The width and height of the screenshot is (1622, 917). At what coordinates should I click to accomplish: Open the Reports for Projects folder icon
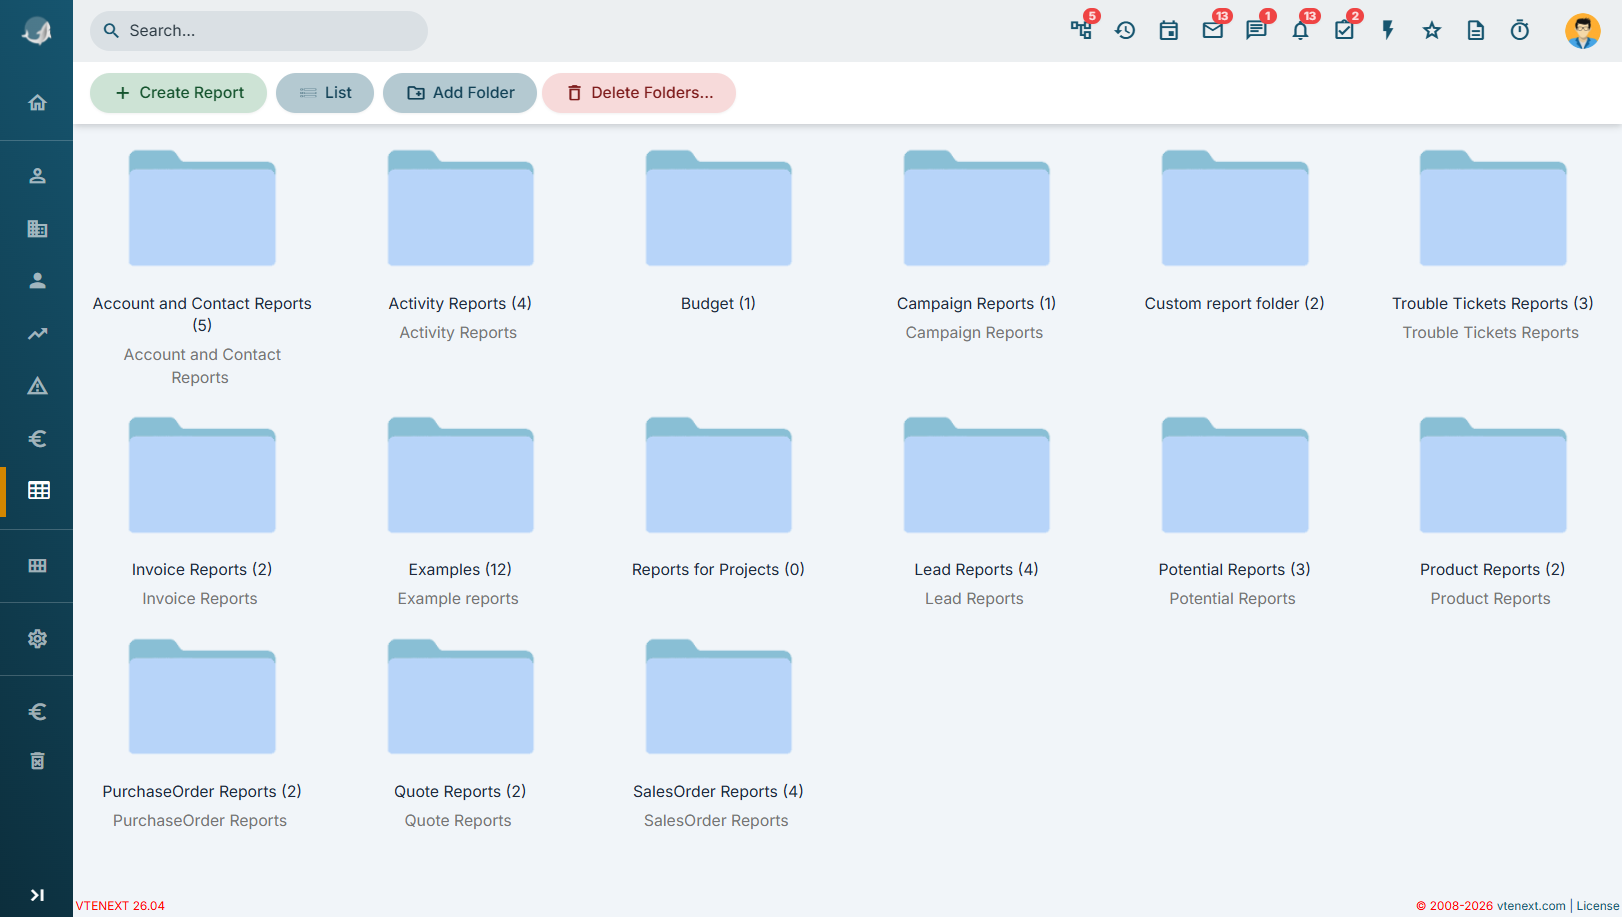pyautogui.click(x=718, y=475)
